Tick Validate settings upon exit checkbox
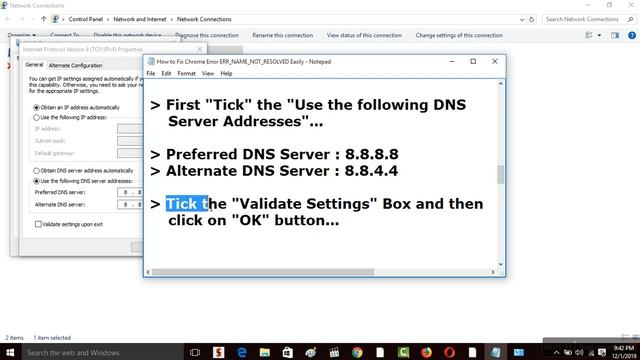This screenshot has height=360, width=640. (x=38, y=224)
